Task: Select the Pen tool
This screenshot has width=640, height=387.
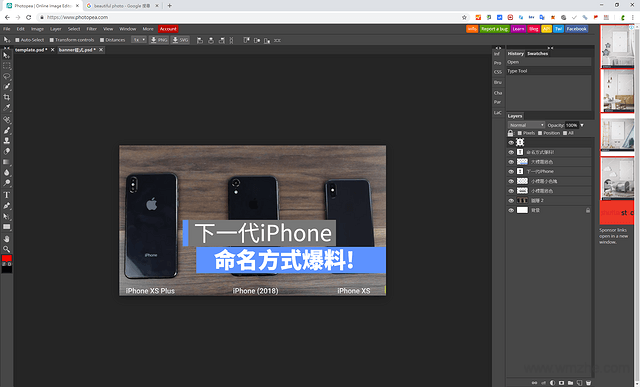Action: point(7,206)
